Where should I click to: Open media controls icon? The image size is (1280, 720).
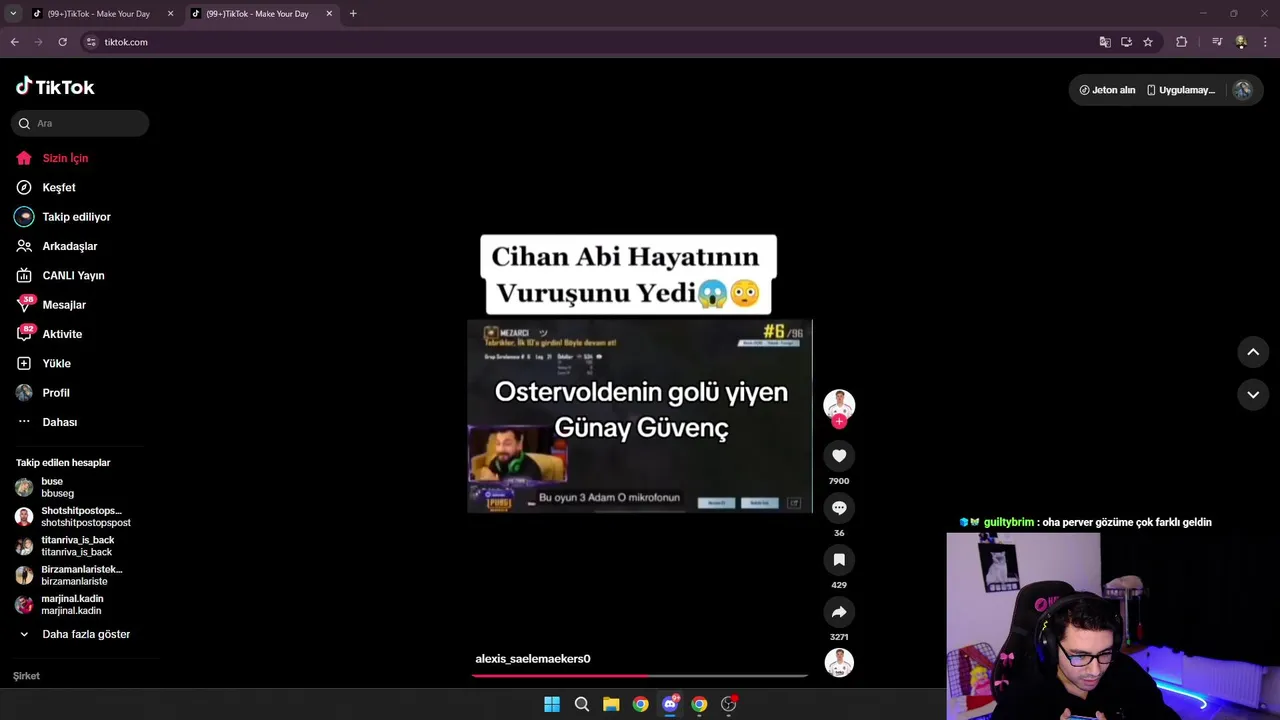(1217, 42)
